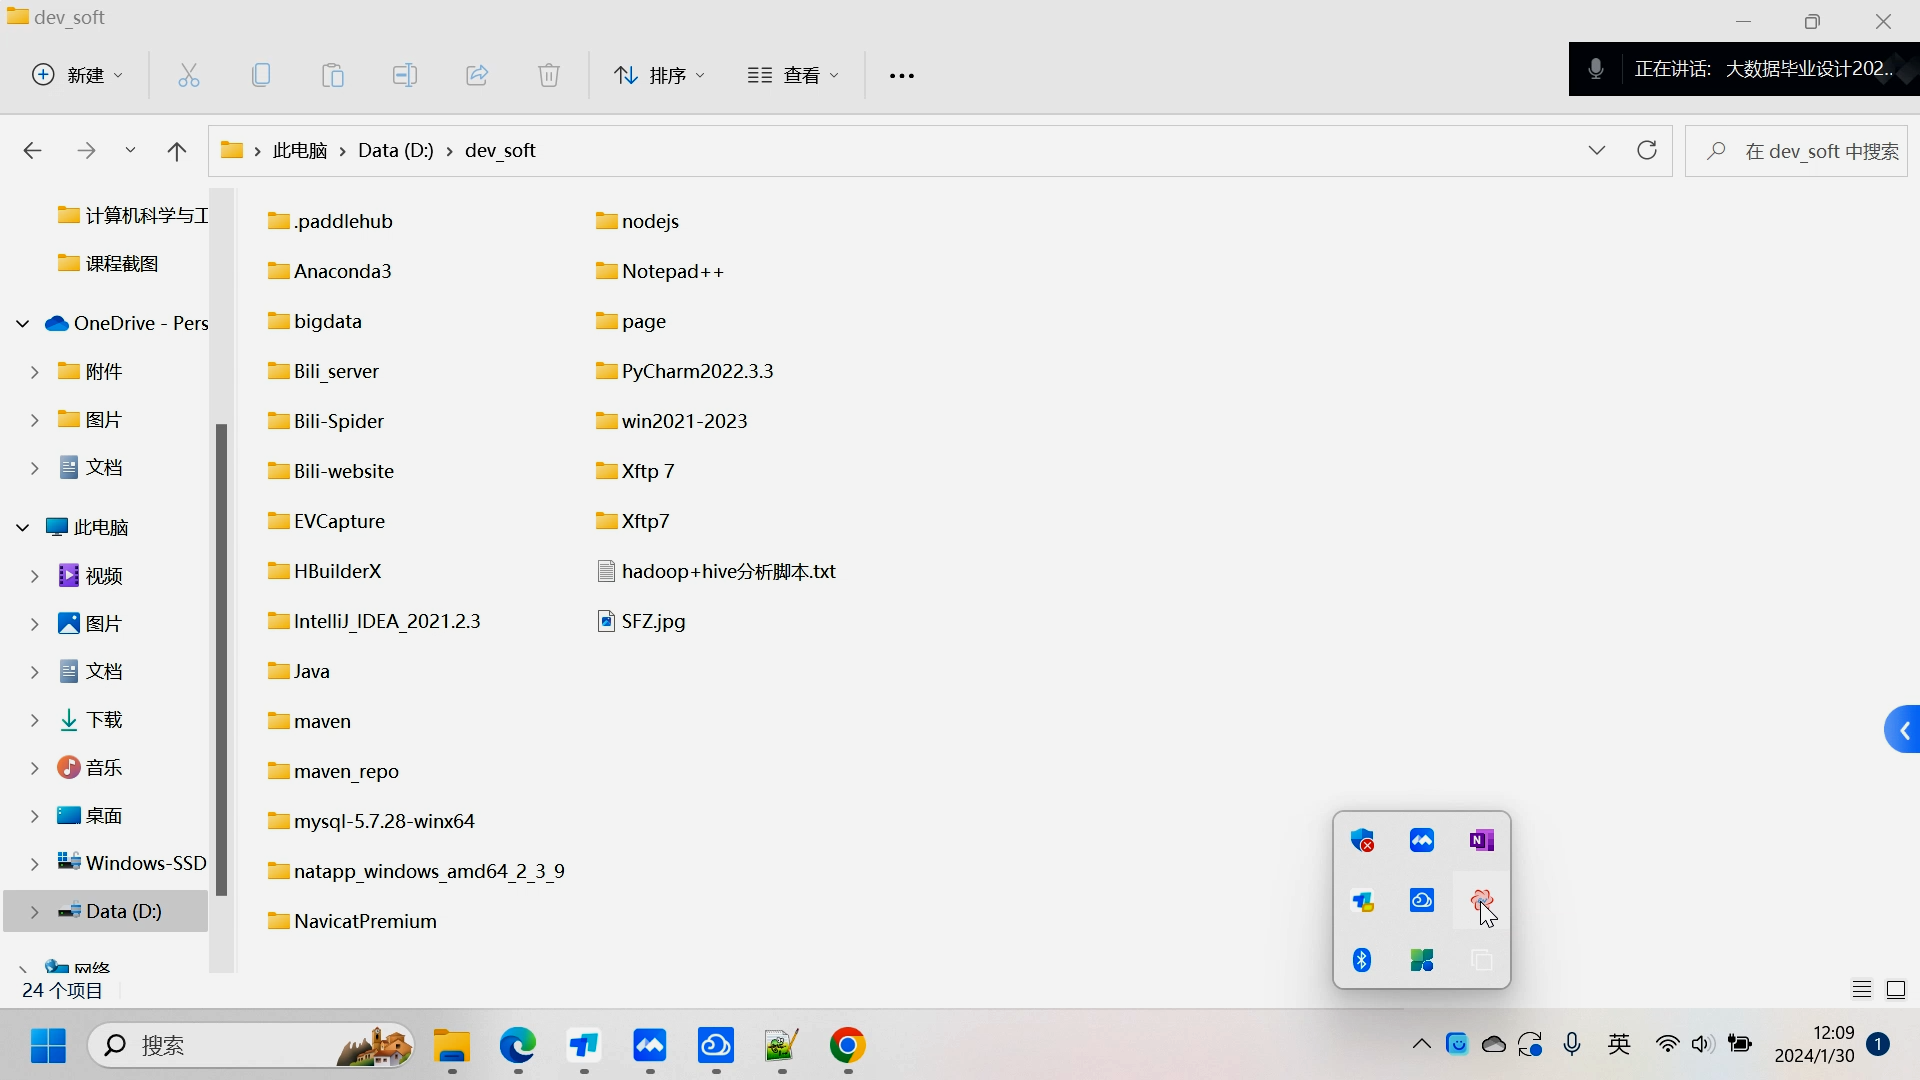Click the Share icon in toolbar
This screenshot has width=1920, height=1080.
(x=477, y=75)
